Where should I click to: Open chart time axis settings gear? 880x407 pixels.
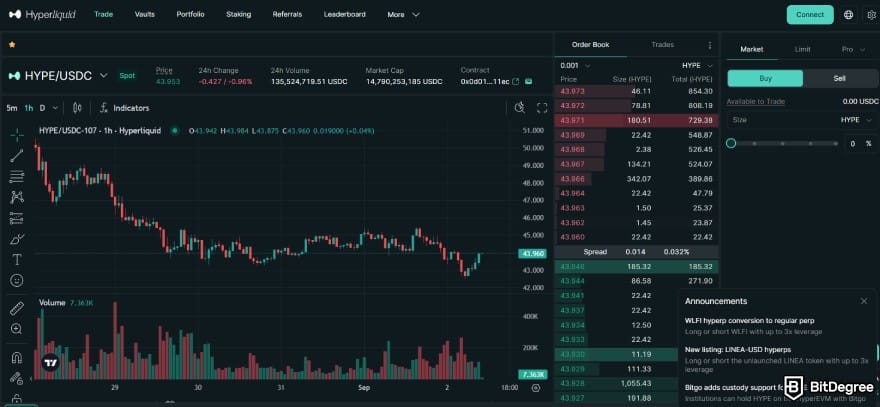tap(535, 388)
